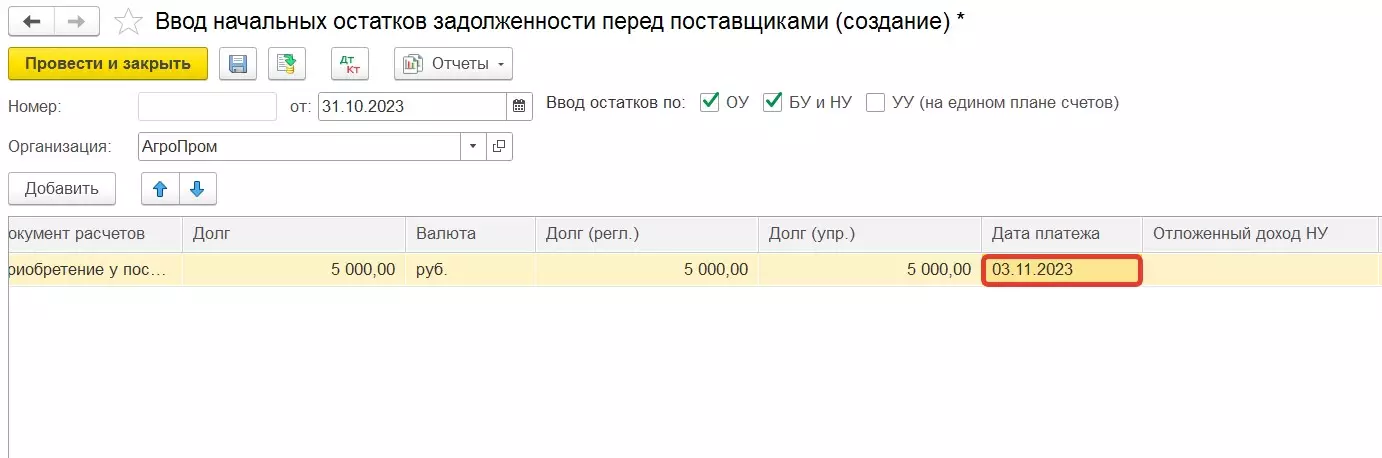Image resolution: width=1382 pixels, height=458 pixels.
Task: Add document to favorites with star
Action: click(128, 21)
